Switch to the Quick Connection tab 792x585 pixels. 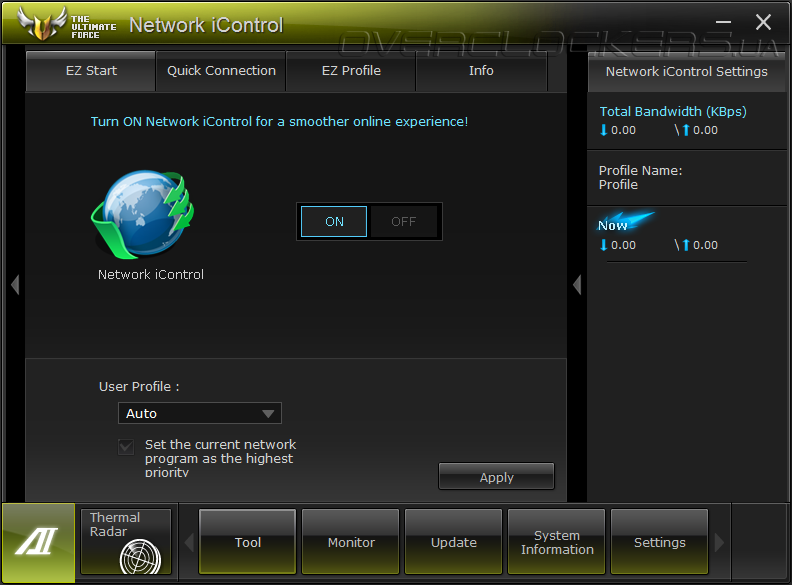221,71
